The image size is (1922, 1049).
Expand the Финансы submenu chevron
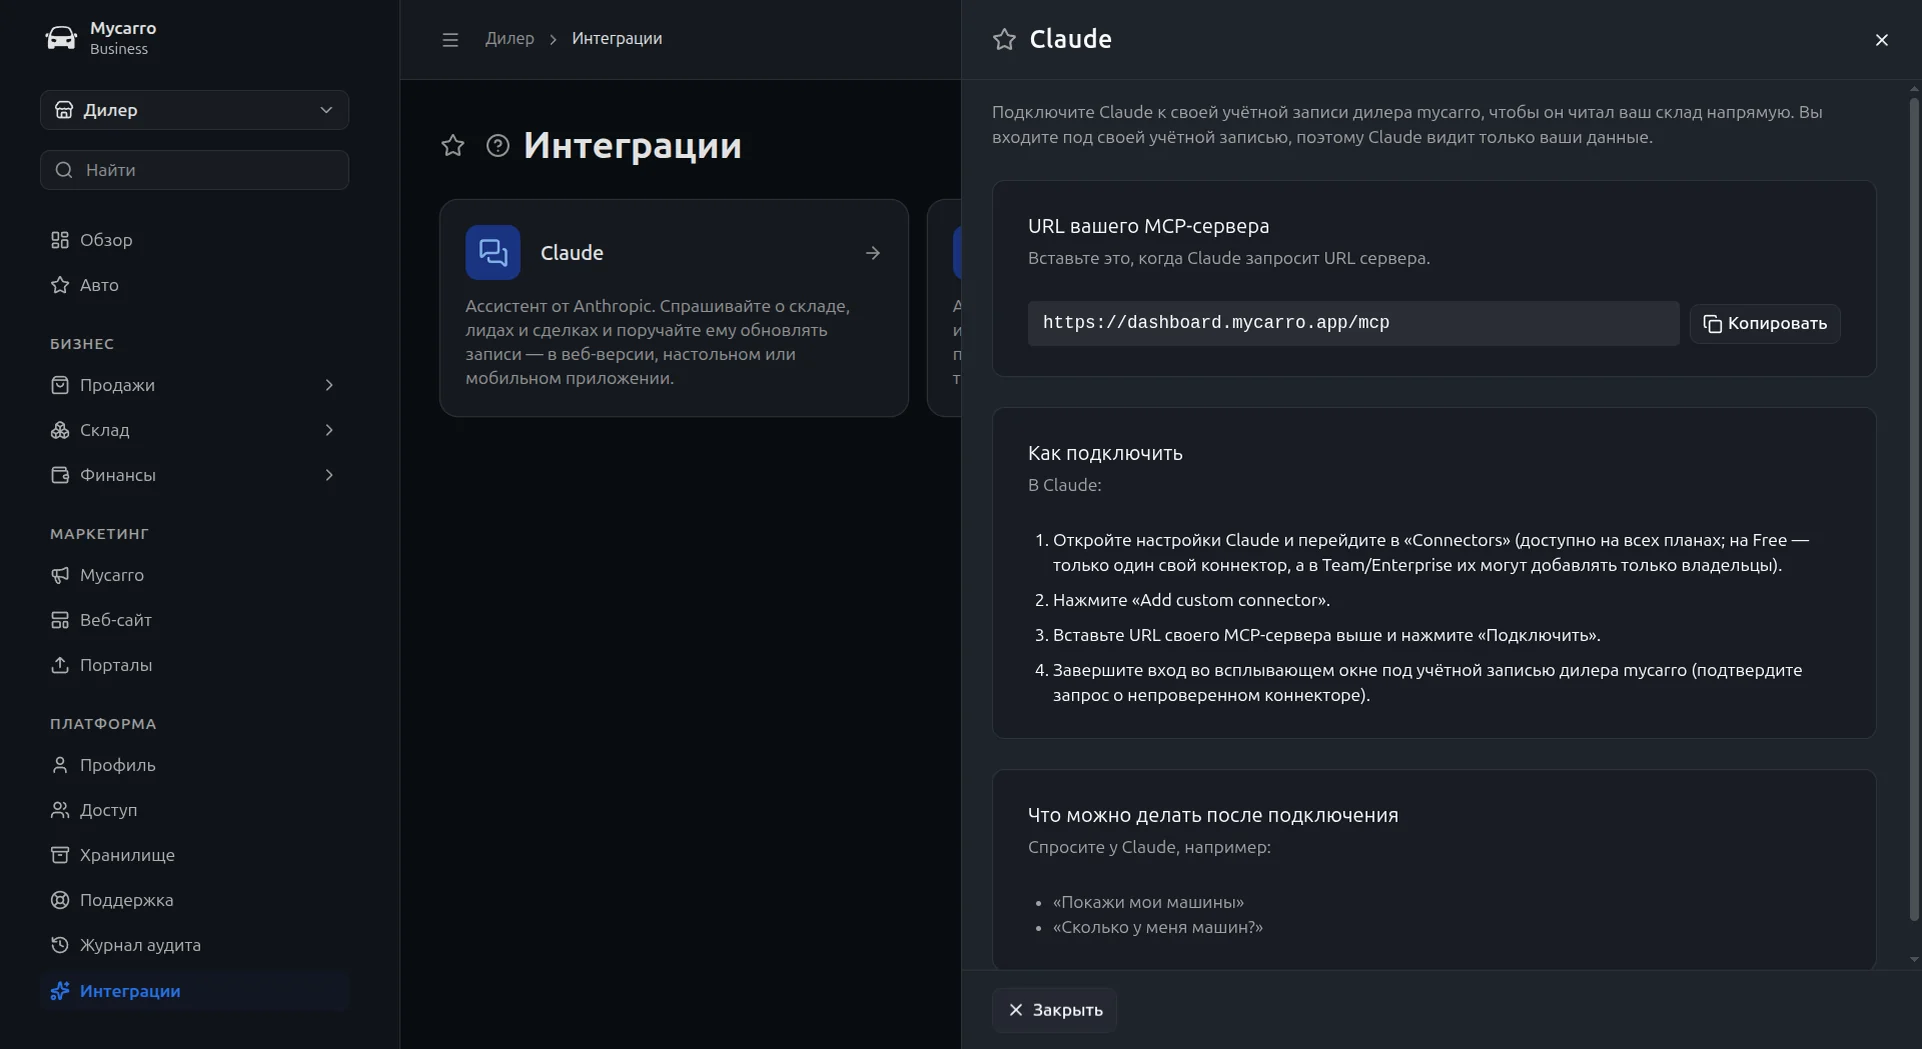coord(328,475)
